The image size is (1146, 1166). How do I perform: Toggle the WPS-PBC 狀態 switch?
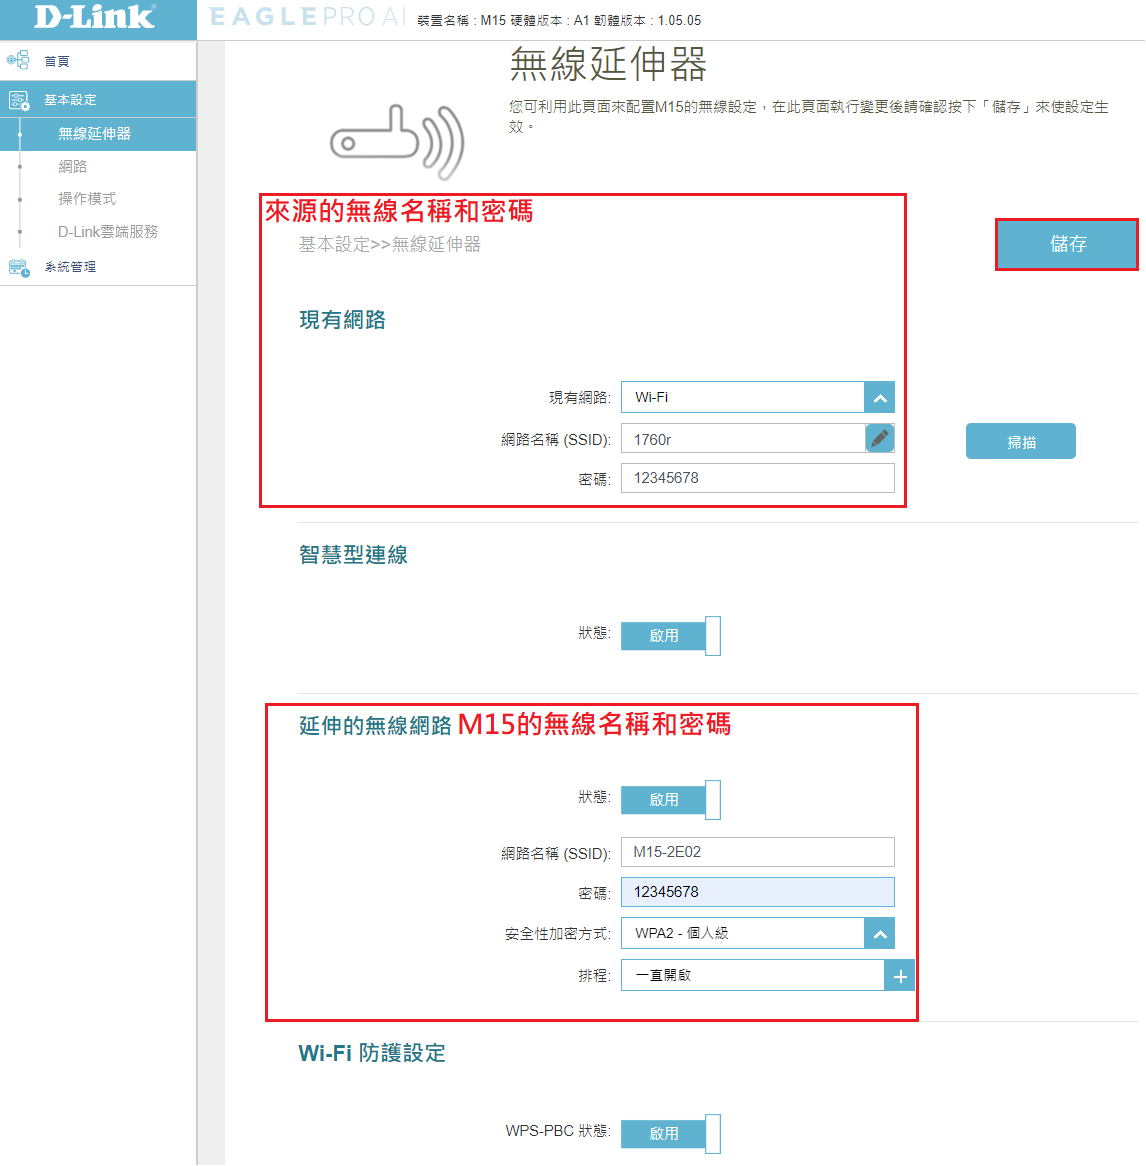click(670, 1134)
